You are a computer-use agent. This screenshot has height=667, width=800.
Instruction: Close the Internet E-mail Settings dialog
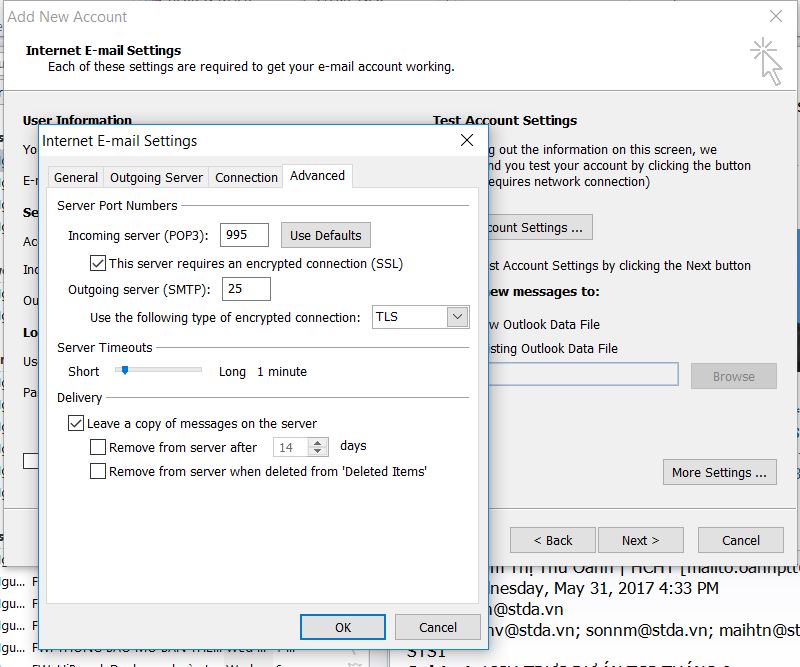coord(467,140)
